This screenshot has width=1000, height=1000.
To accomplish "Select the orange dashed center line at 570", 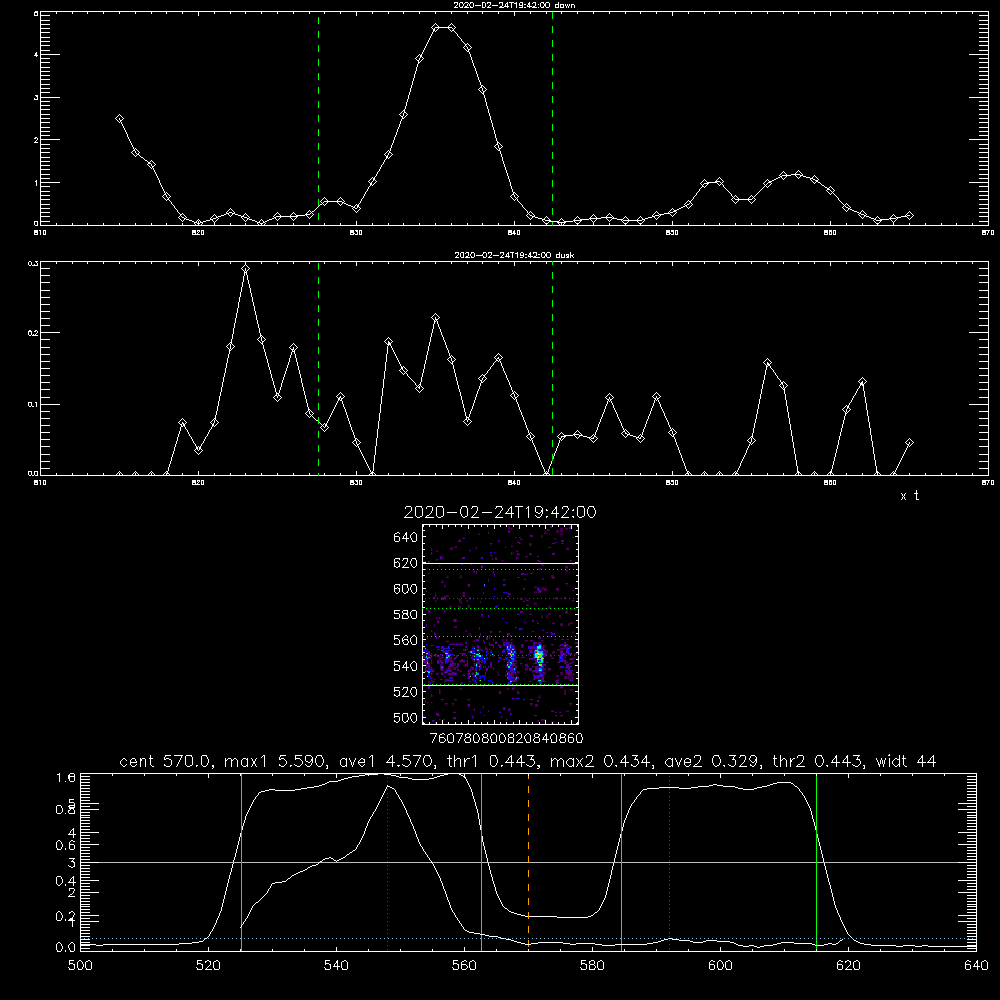I will [528, 862].
